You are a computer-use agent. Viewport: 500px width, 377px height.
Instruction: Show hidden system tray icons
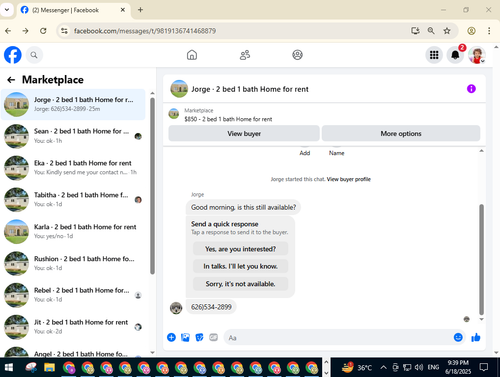click(x=383, y=367)
